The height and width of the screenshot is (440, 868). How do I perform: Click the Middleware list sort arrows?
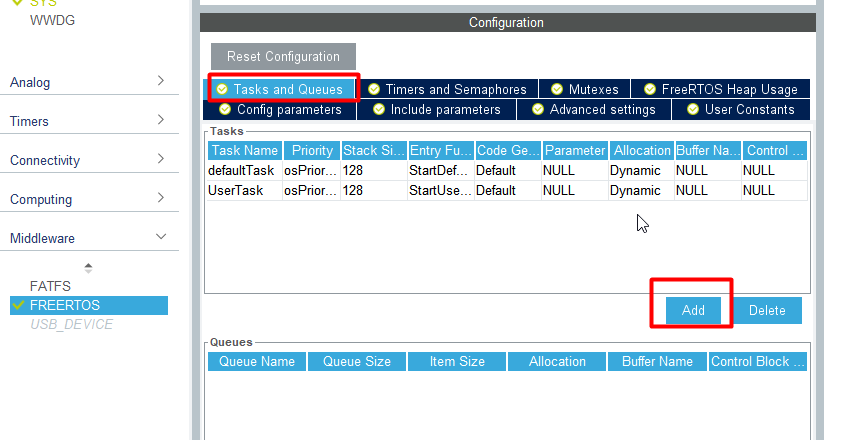tap(88, 268)
